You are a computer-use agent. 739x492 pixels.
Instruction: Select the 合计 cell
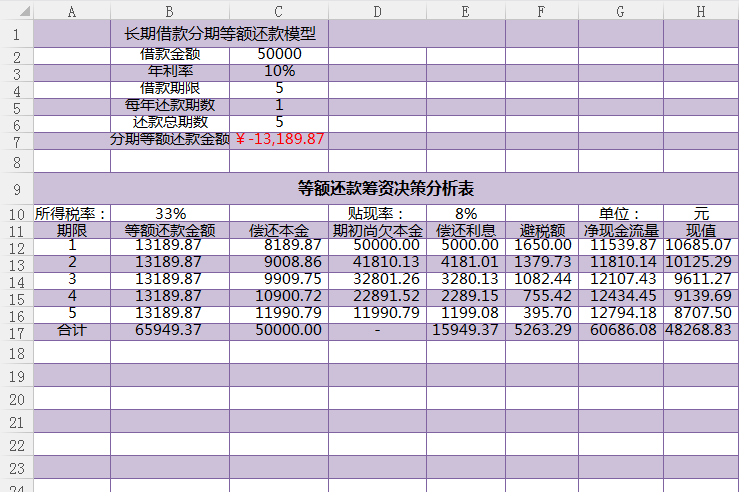[72, 331]
